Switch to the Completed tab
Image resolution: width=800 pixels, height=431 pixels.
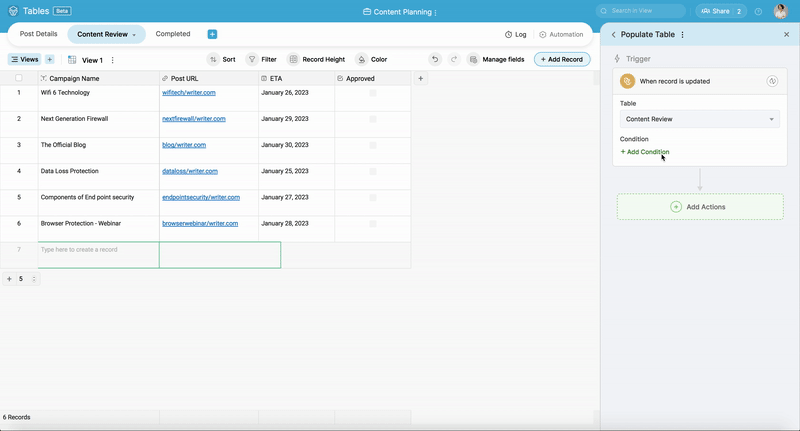coord(173,34)
